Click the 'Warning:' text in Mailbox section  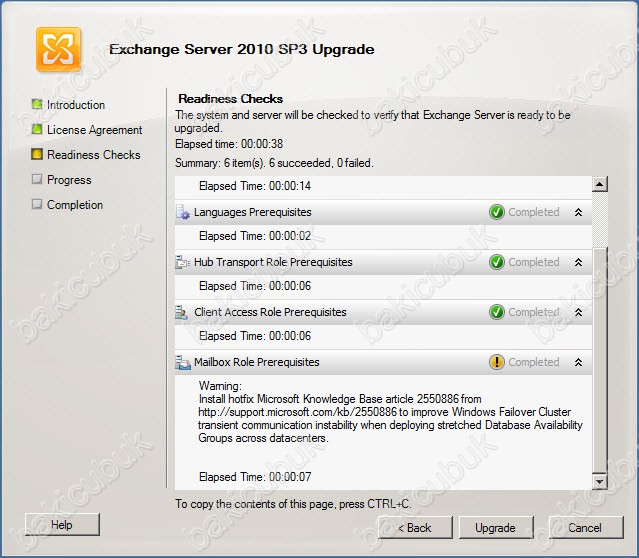pos(220,386)
